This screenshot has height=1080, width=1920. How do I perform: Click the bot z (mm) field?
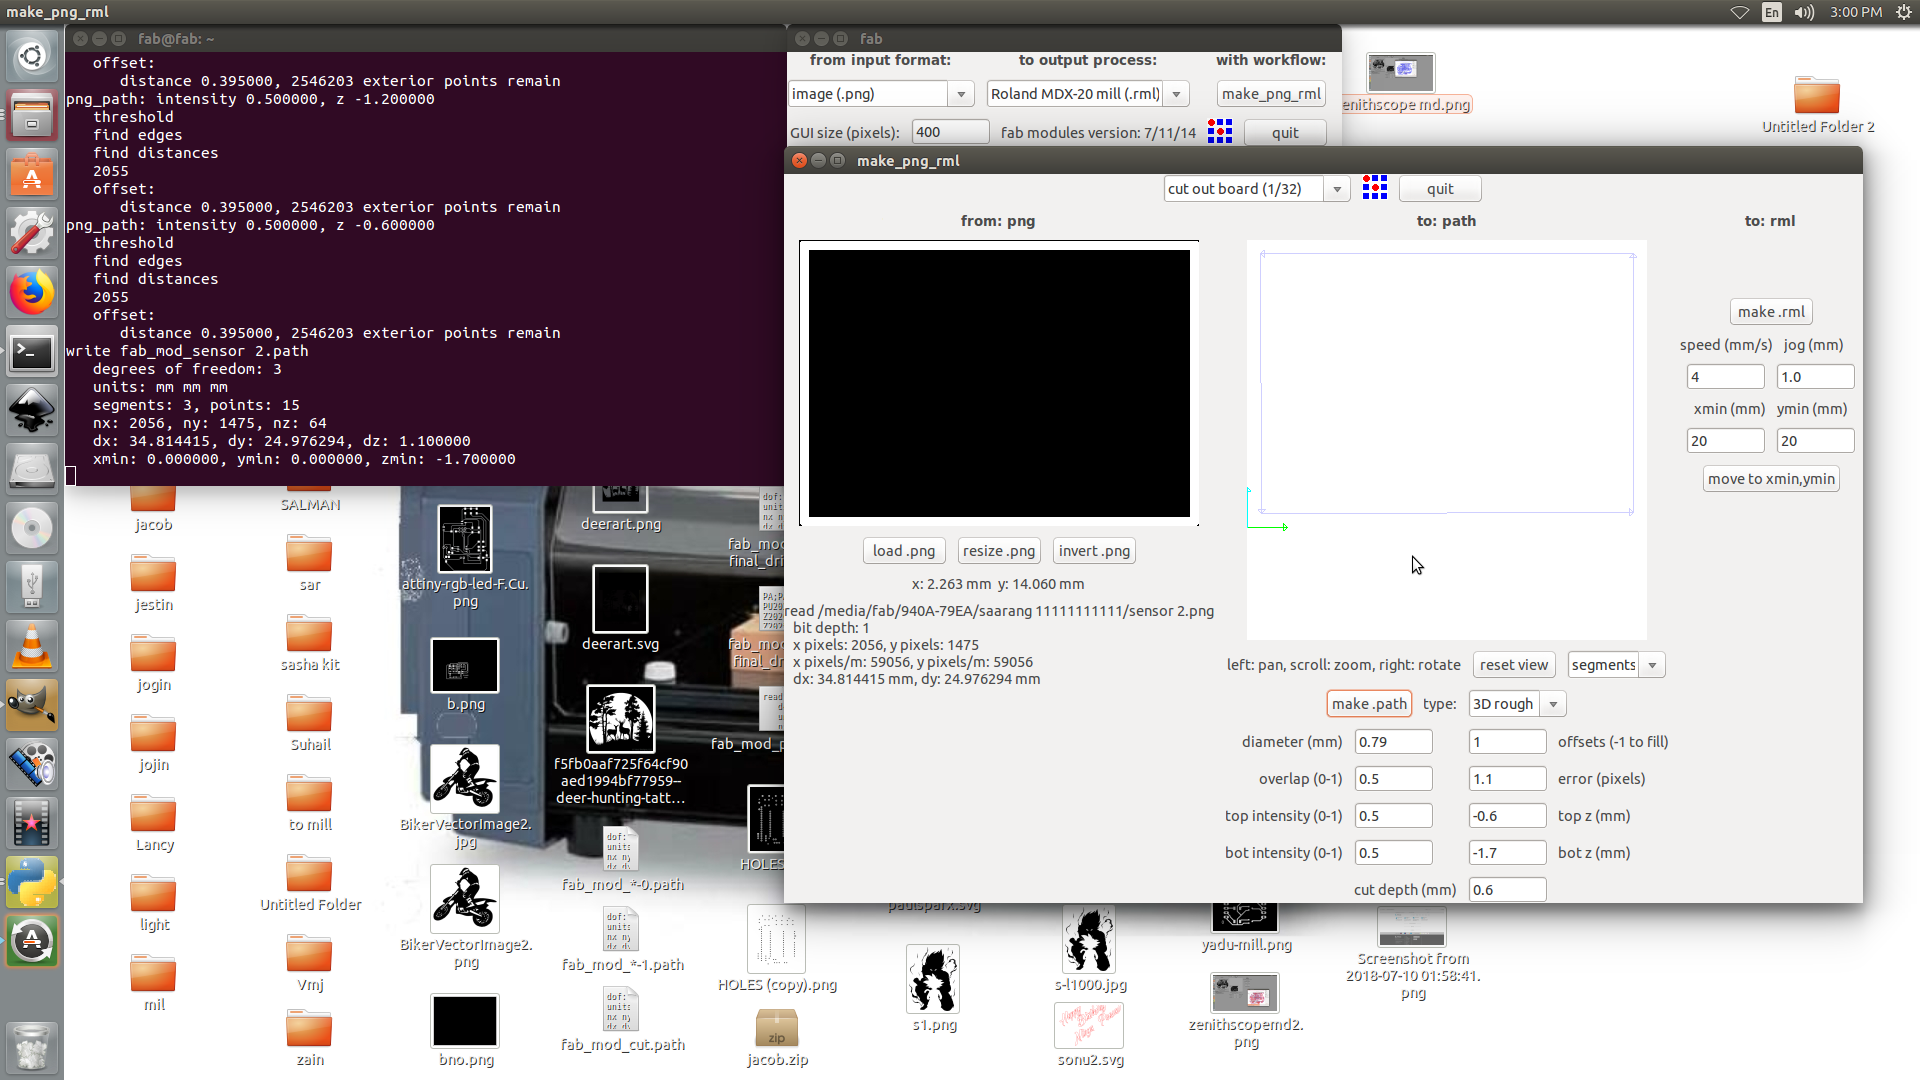tap(1507, 853)
